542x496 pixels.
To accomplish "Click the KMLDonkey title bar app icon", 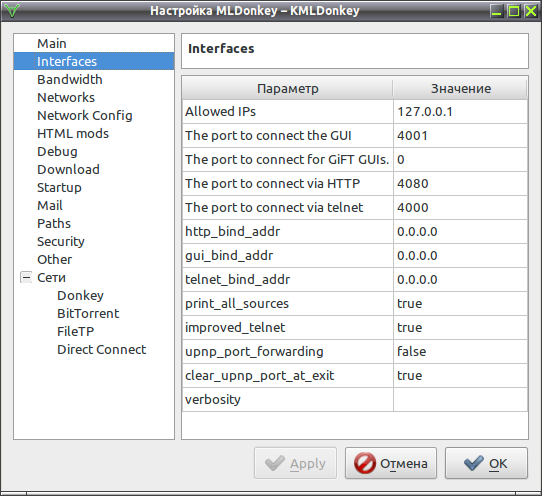I will point(12,11).
